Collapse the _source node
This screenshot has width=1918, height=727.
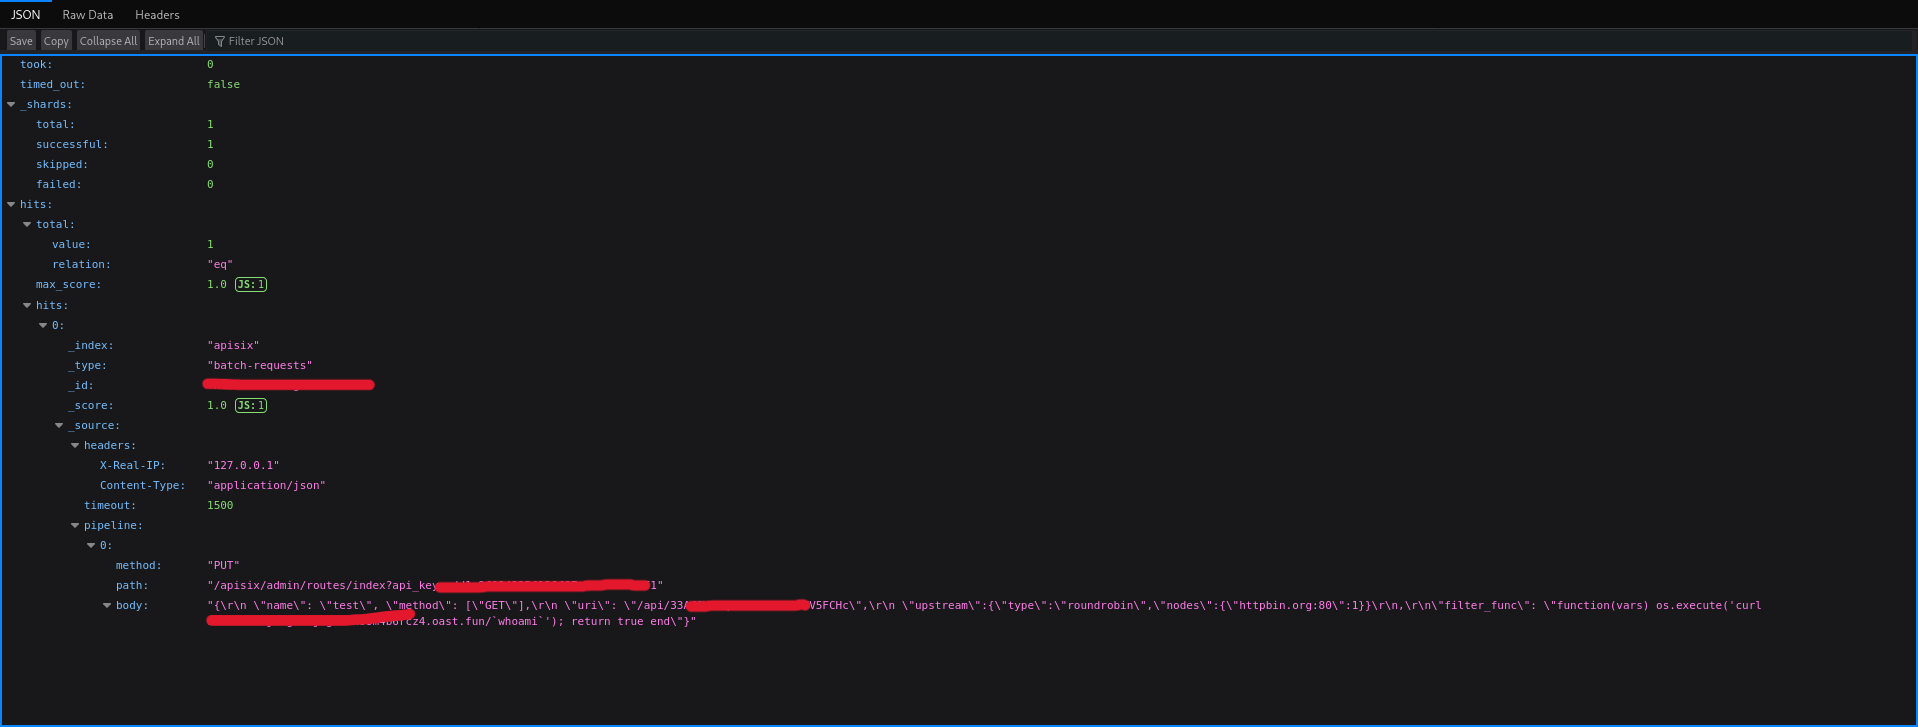pos(59,425)
